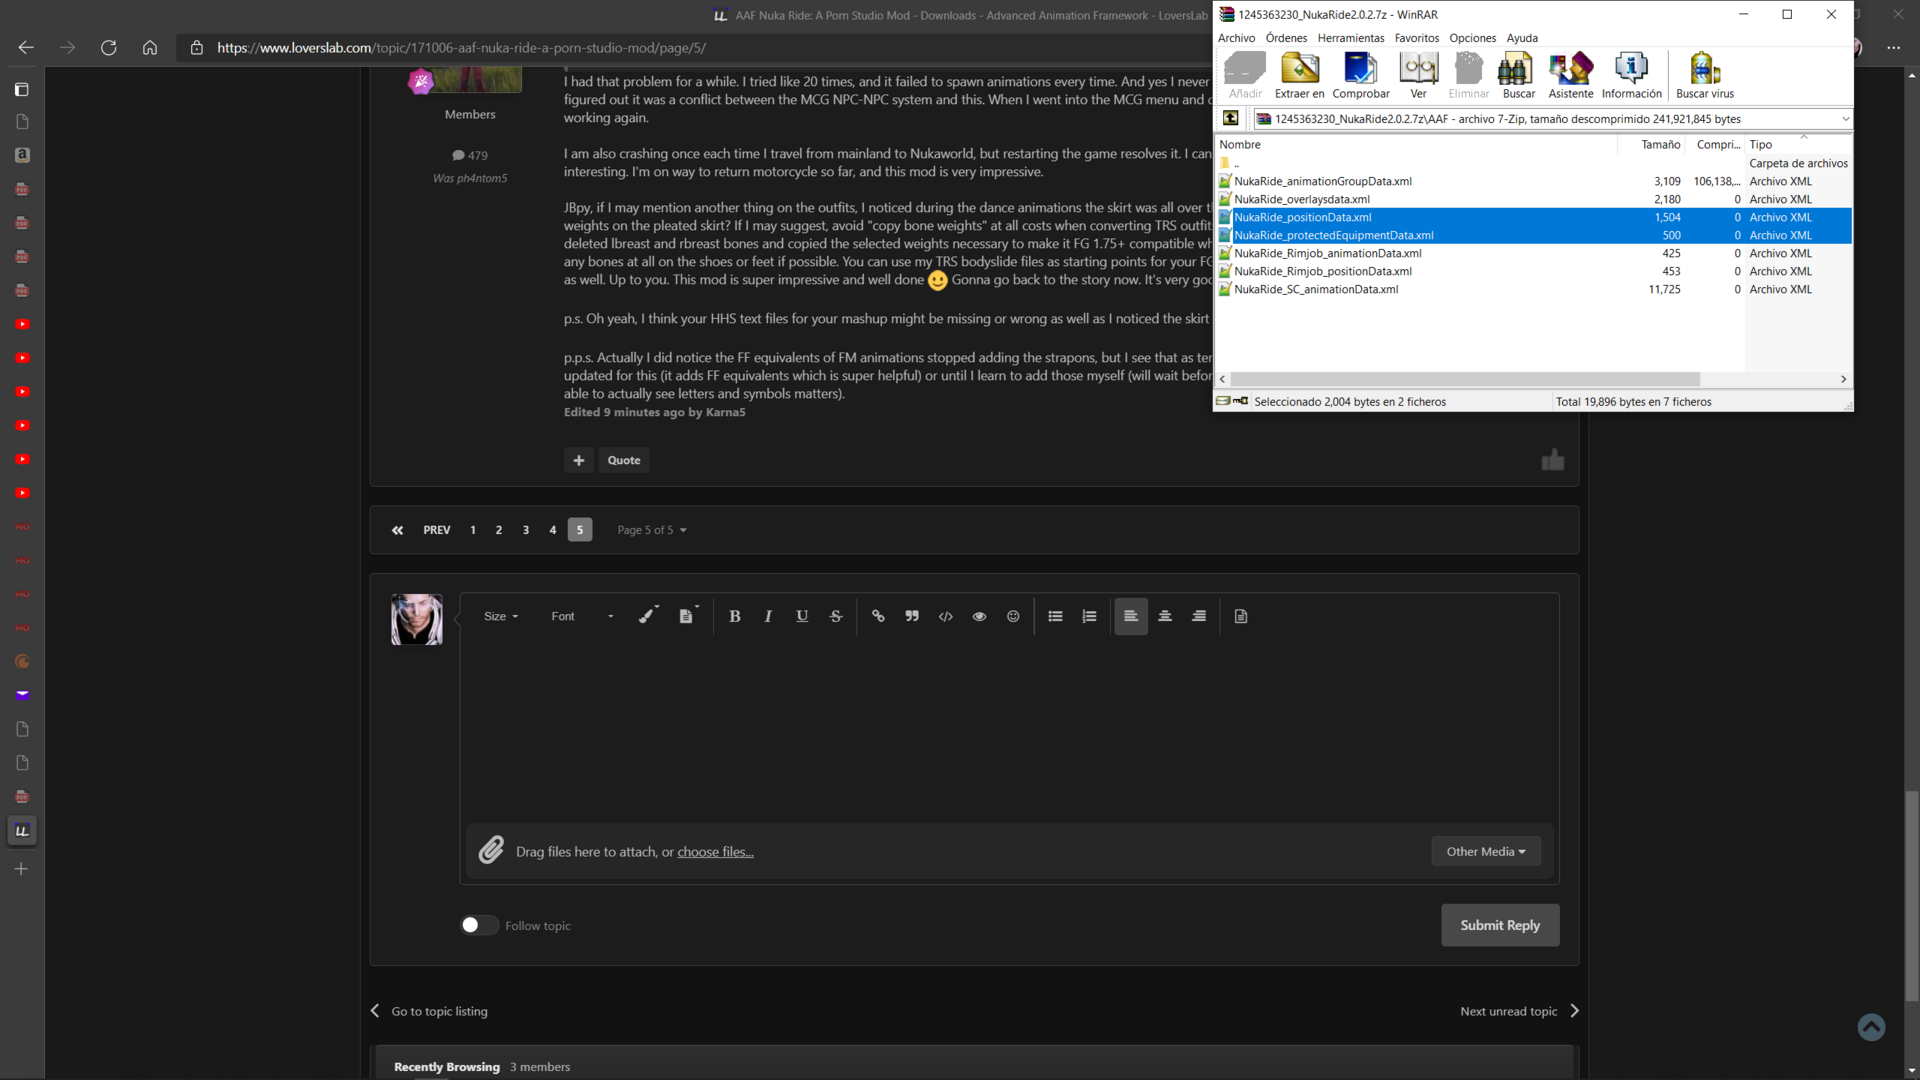Viewport: 1920px width, 1080px height.
Task: Insert a quote block in editor
Action: click(912, 616)
